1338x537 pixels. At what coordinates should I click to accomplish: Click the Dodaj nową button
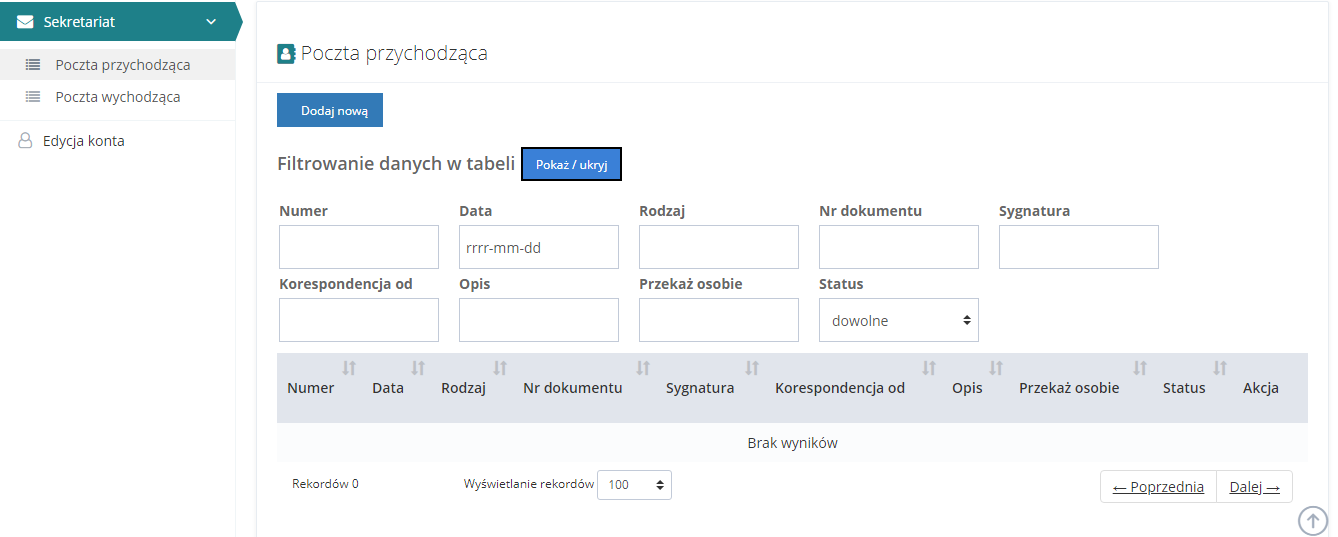click(330, 111)
